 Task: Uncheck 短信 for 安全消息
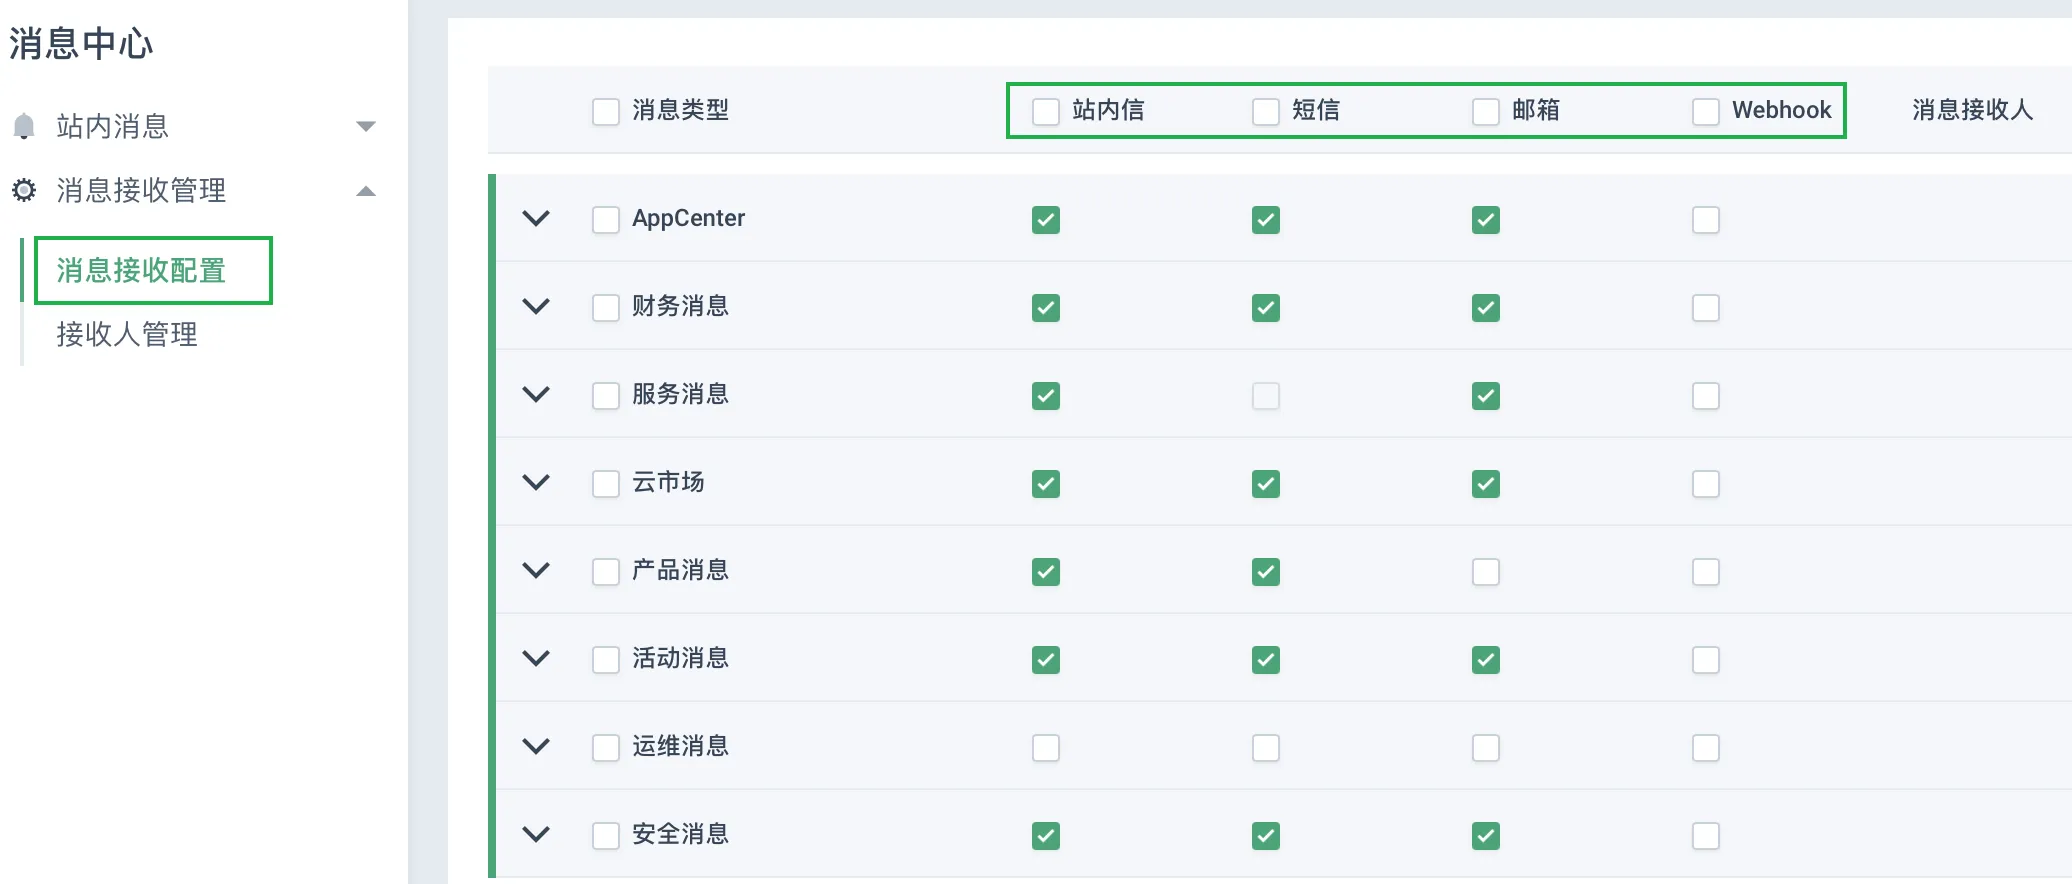point(1266,836)
